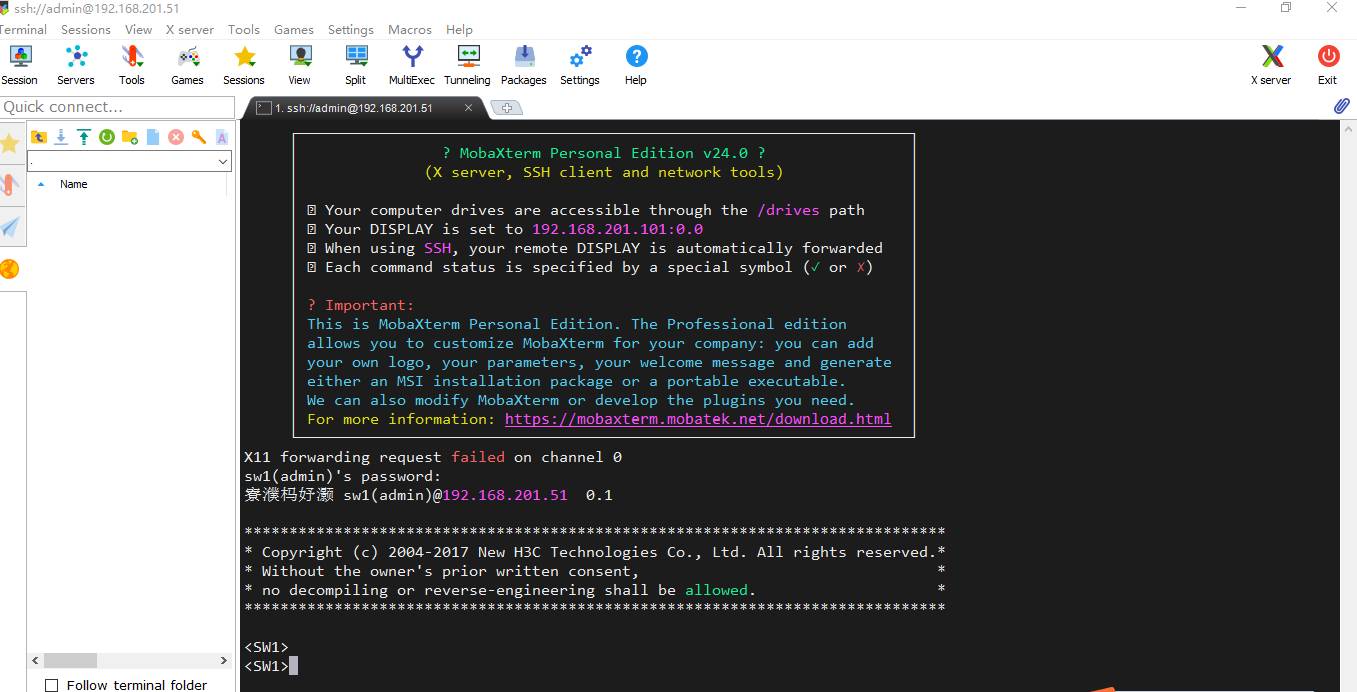This screenshot has width=1357, height=692.
Task: Click the orange key-shaped icon in file browser
Action: (199, 137)
